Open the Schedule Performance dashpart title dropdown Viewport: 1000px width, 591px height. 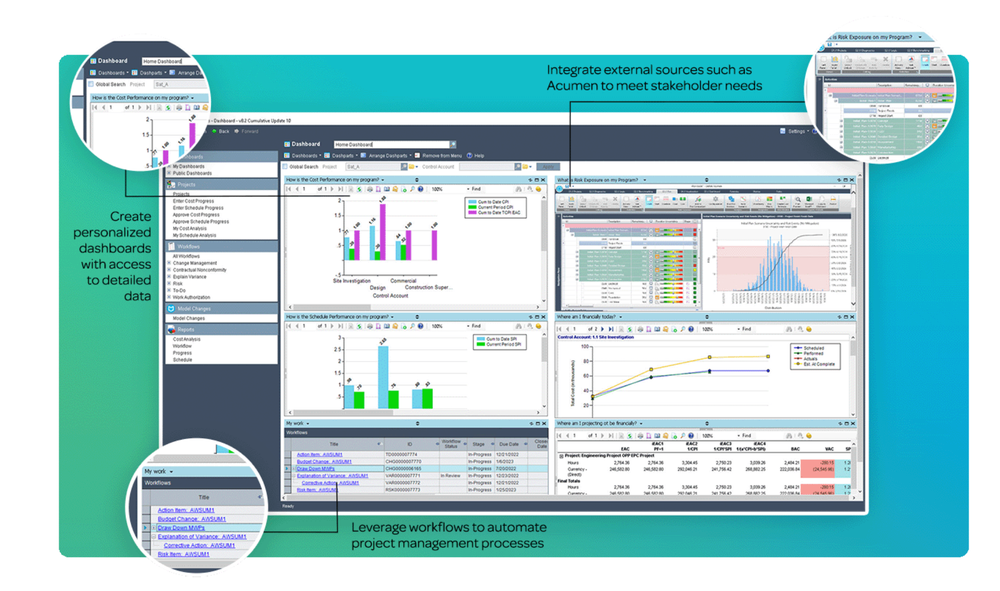pyautogui.click(x=392, y=317)
